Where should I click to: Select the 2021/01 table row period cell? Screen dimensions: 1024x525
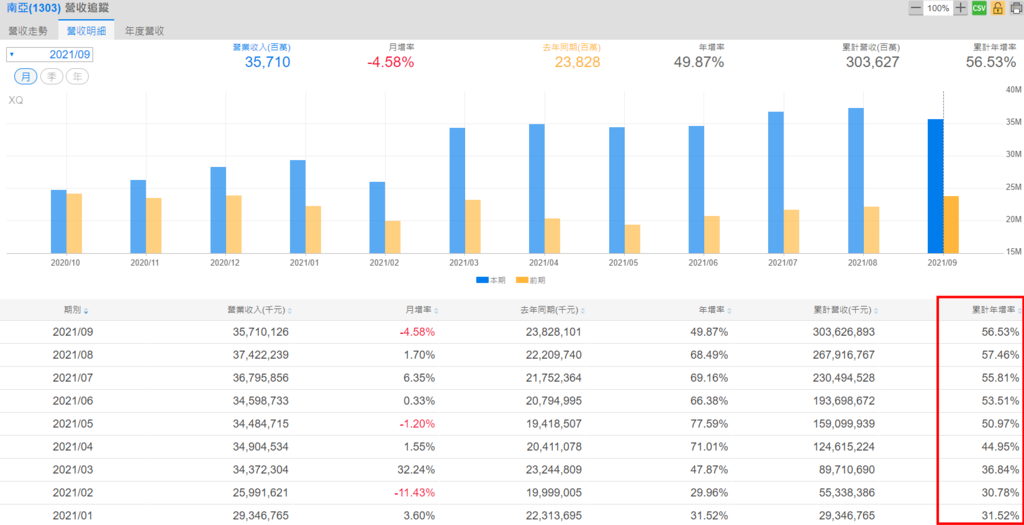(71, 516)
